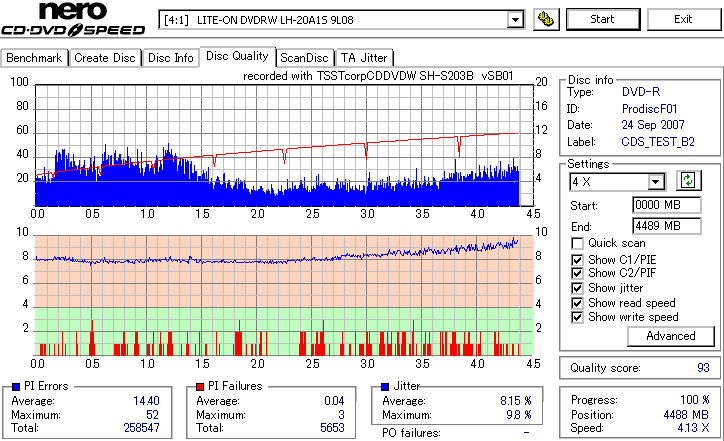Screen dimensions: 724x441
Task: Toggle Show read speed checkbox
Action: pyautogui.click(x=577, y=303)
